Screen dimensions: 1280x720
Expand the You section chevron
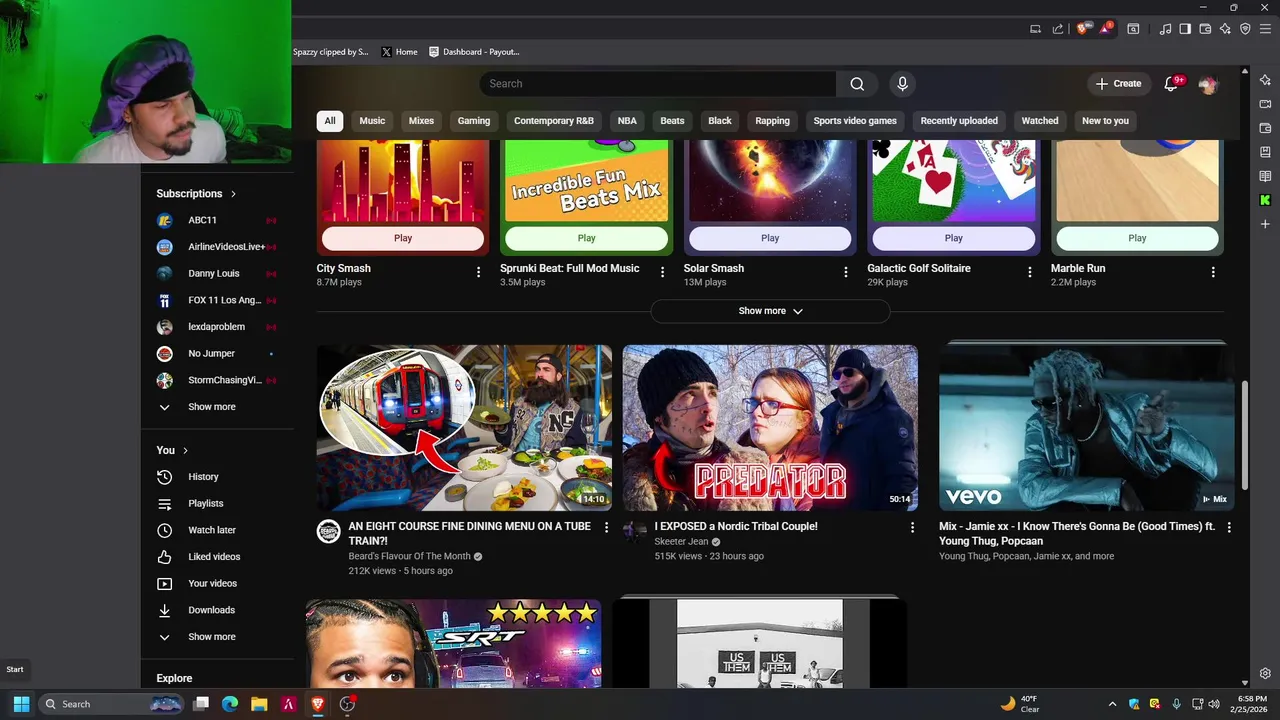tap(185, 450)
